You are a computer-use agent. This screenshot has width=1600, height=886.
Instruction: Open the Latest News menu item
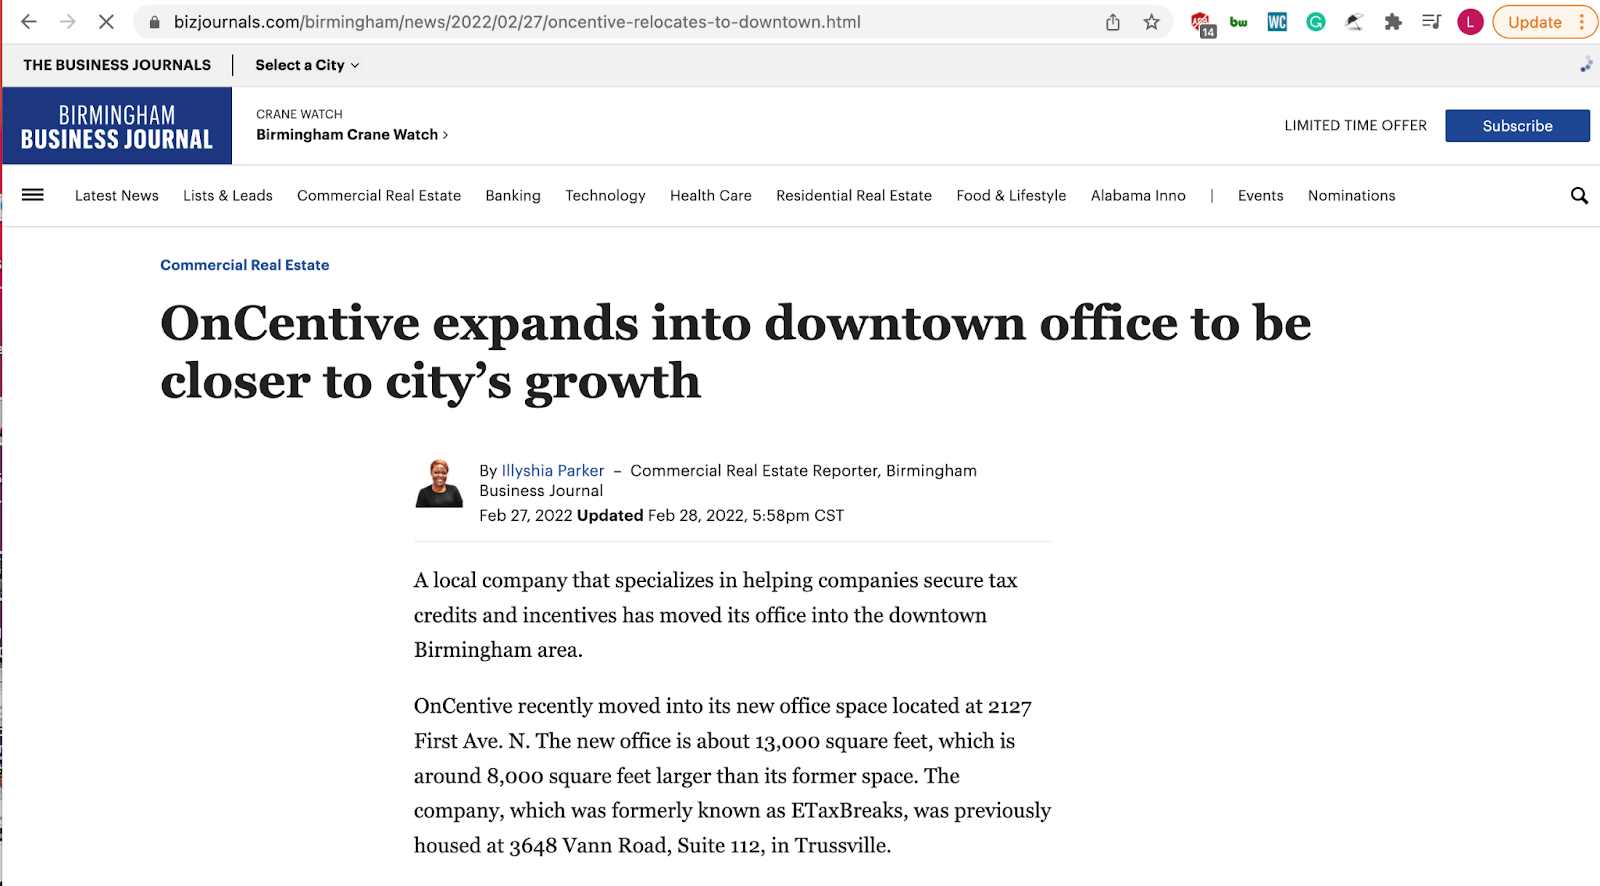click(x=117, y=196)
